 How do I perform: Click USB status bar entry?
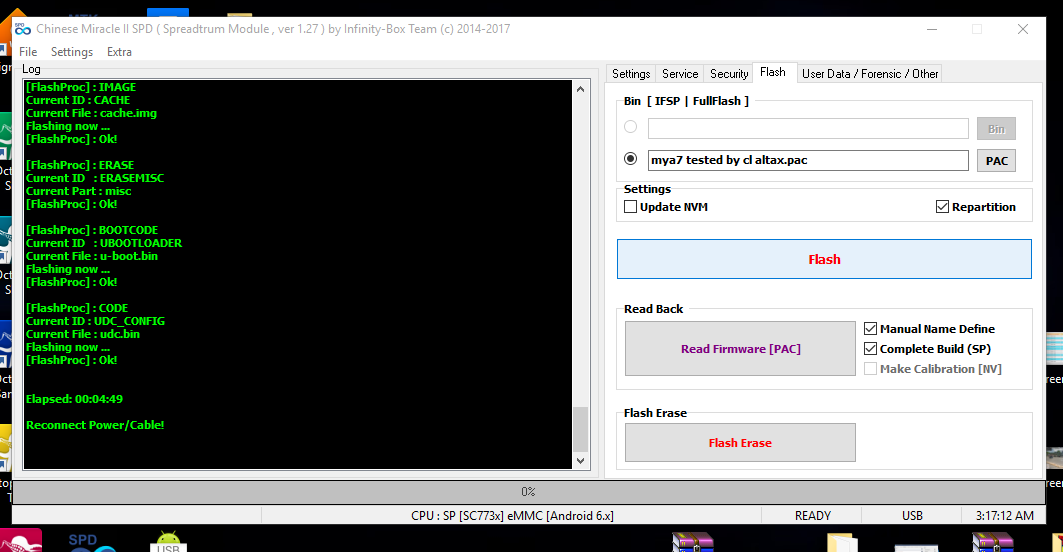[912, 515]
